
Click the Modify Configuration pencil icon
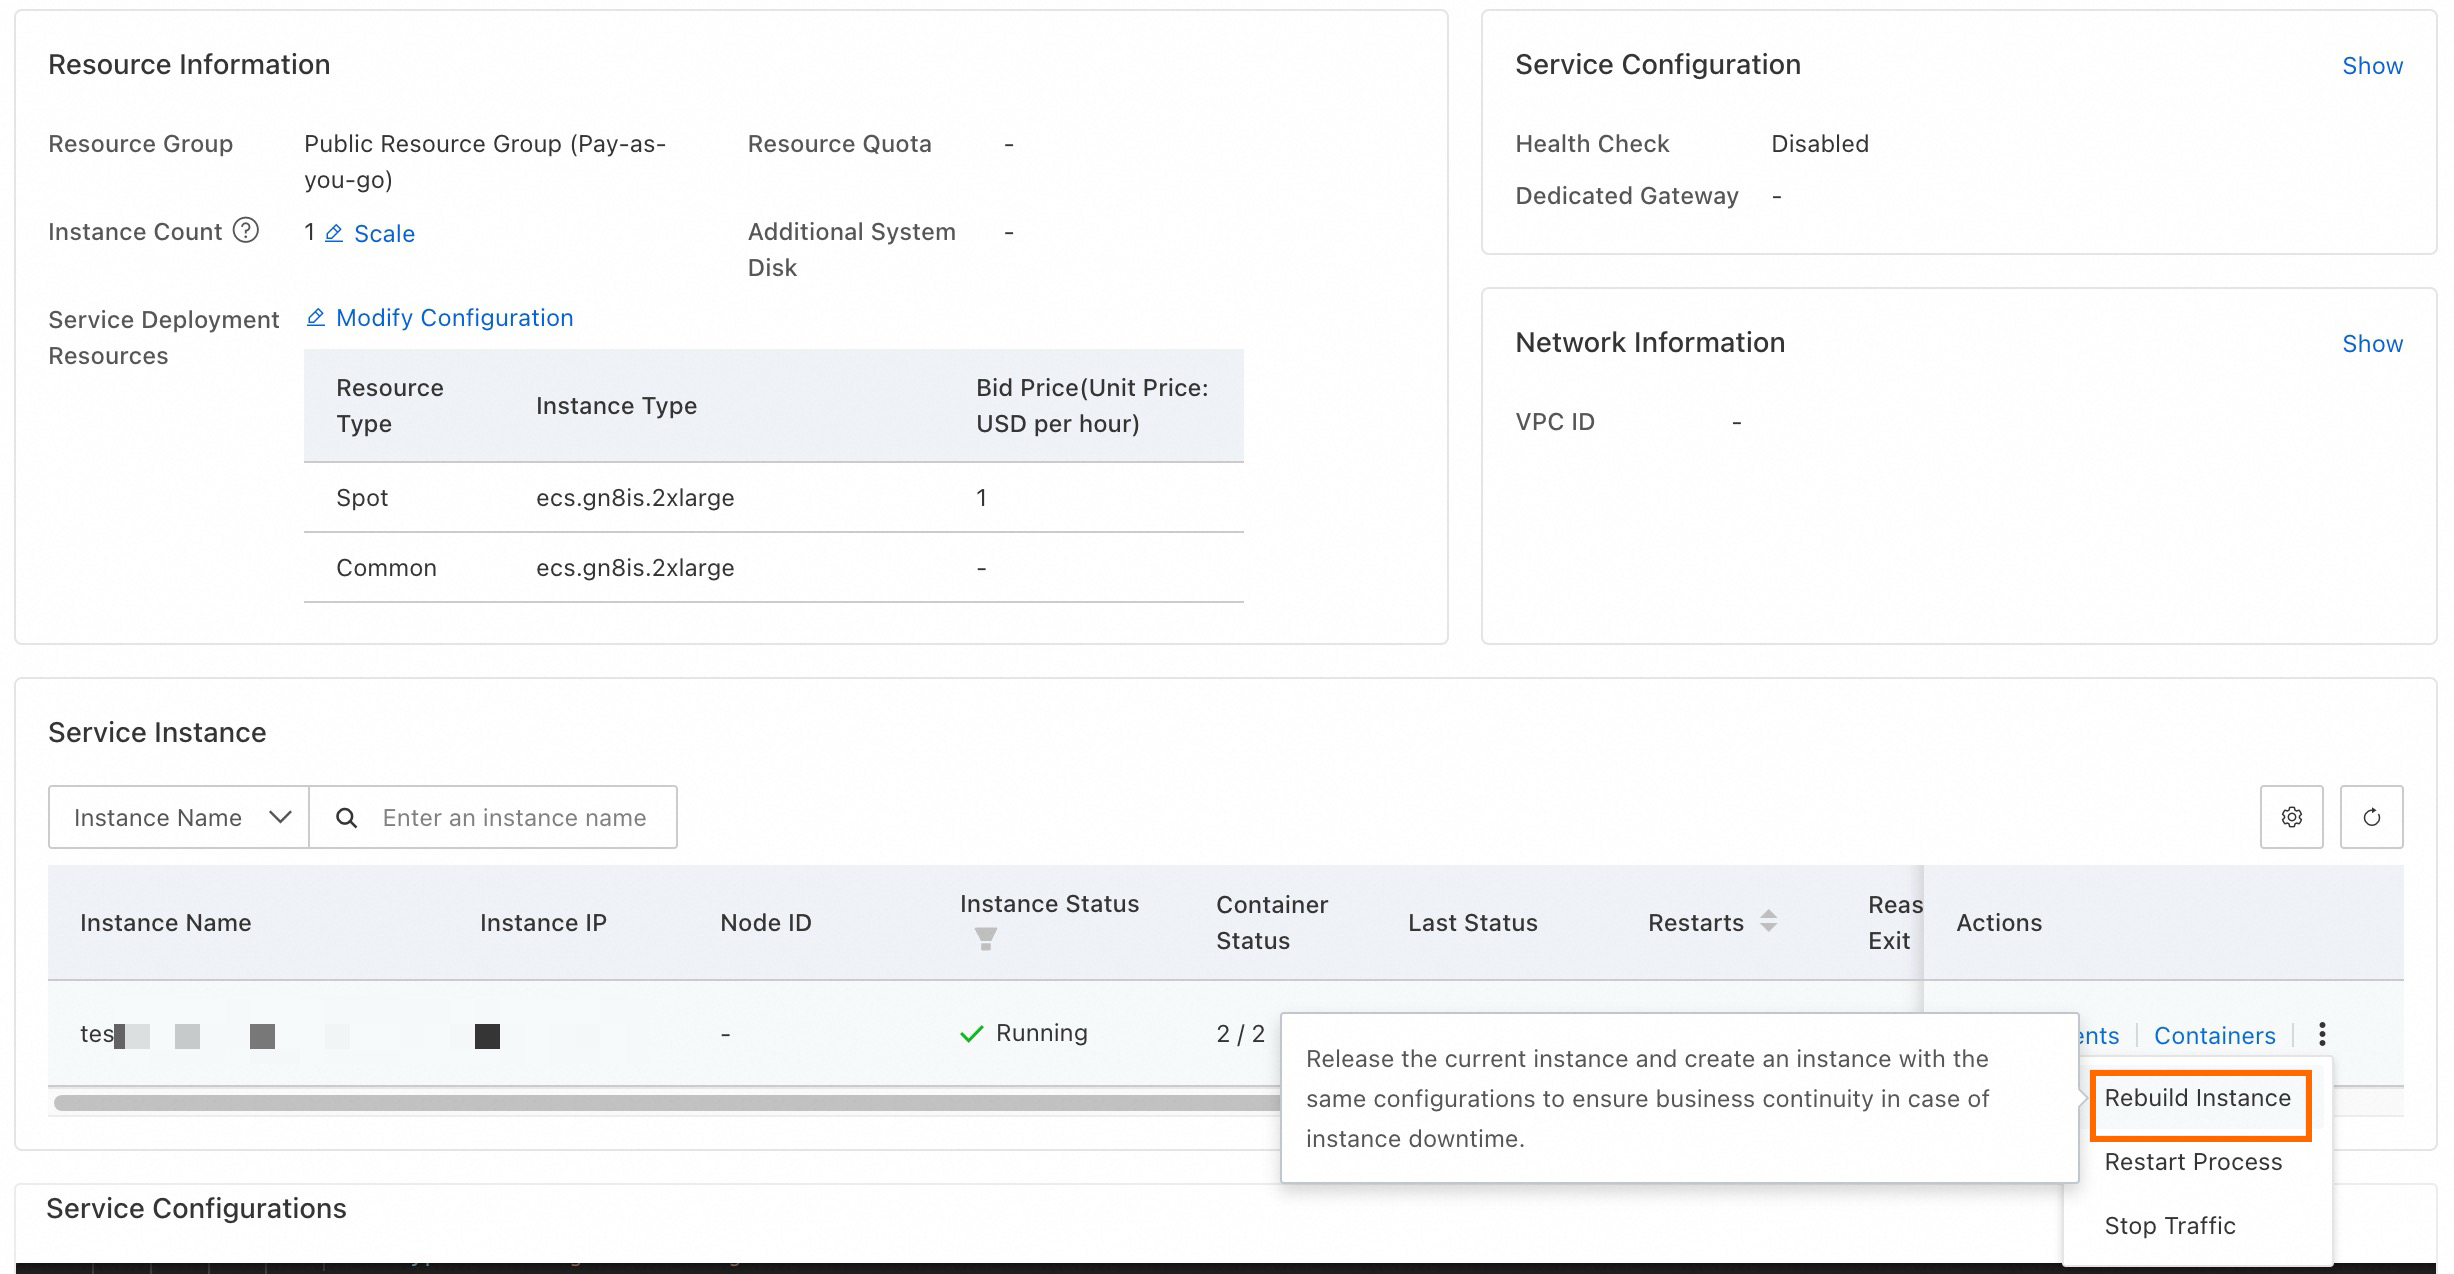[x=315, y=318]
